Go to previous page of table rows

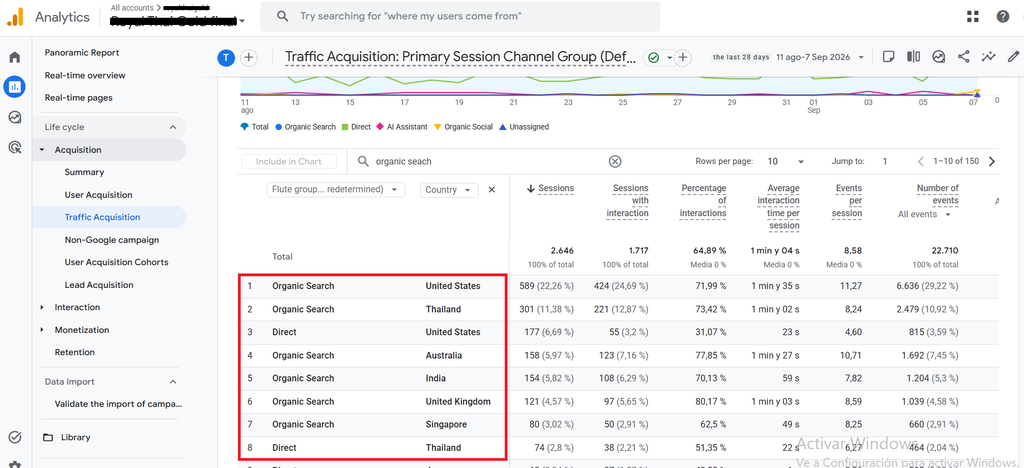(x=921, y=161)
